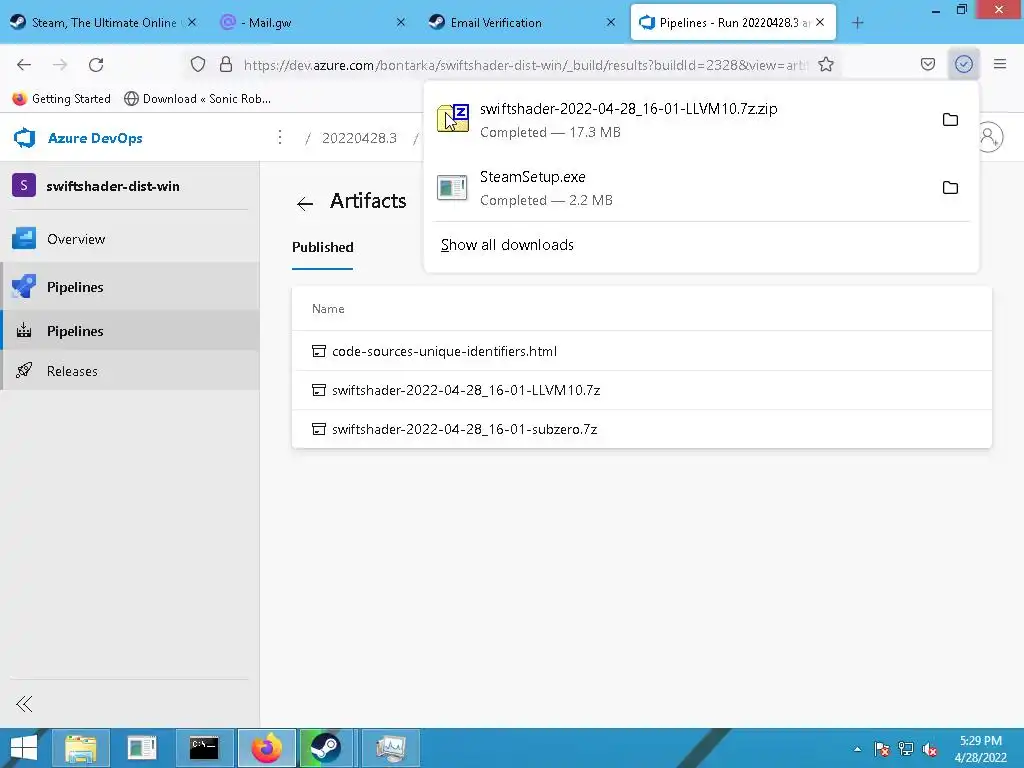This screenshot has height=768, width=1024.
Task: Open the downloaded swiftshader-2022-04-28_16-01-LLVM10.7z.zip file
Action: tap(679, 120)
